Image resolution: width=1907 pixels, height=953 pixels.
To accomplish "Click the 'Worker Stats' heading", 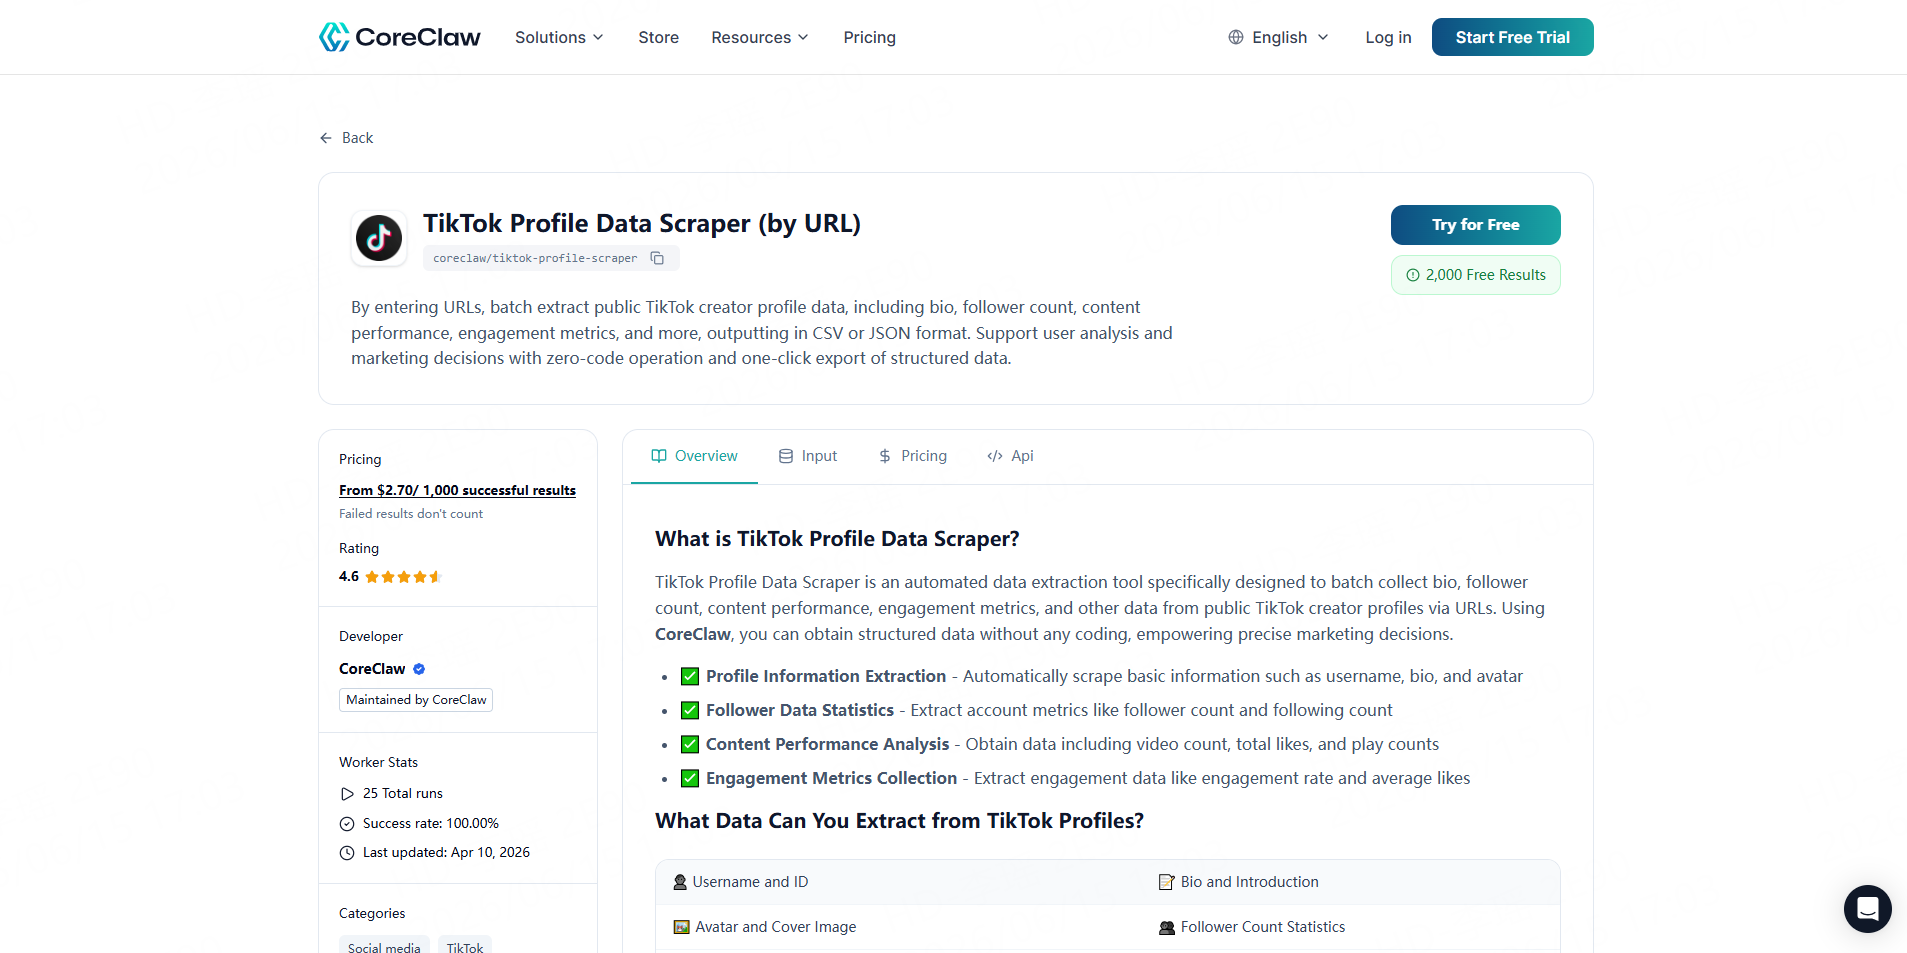I will point(378,763).
